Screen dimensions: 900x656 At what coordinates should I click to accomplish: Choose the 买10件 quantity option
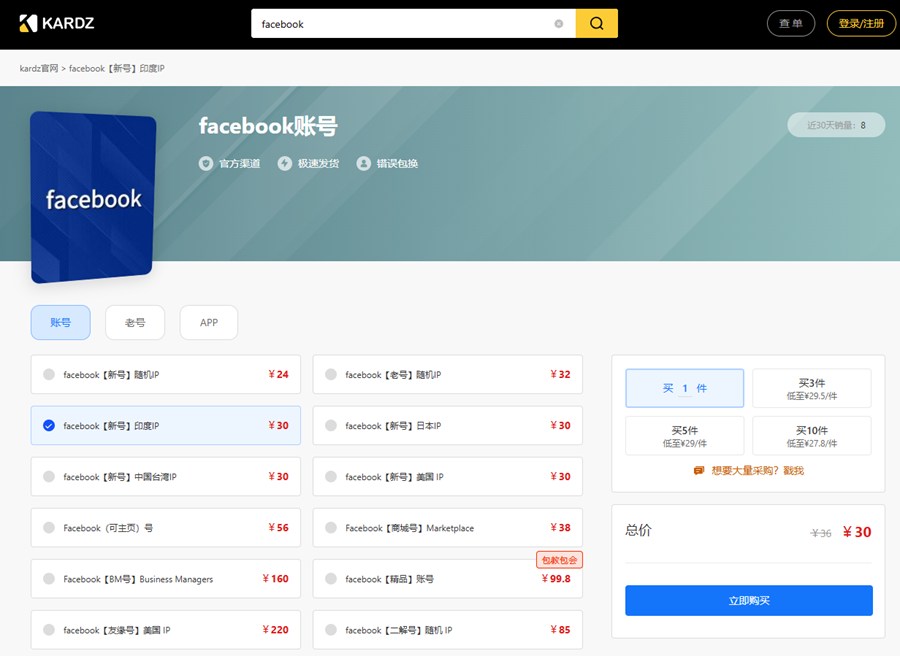812,436
